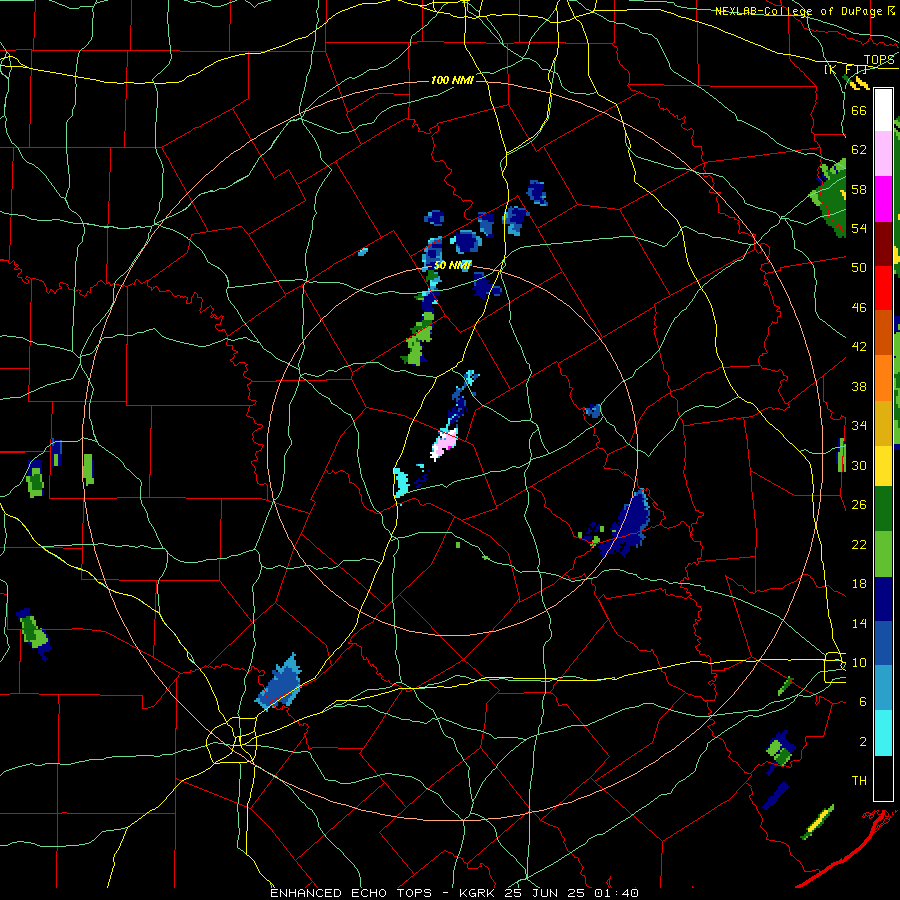Click the "34" legend value
Screen dimensions: 900x900
pos(859,425)
